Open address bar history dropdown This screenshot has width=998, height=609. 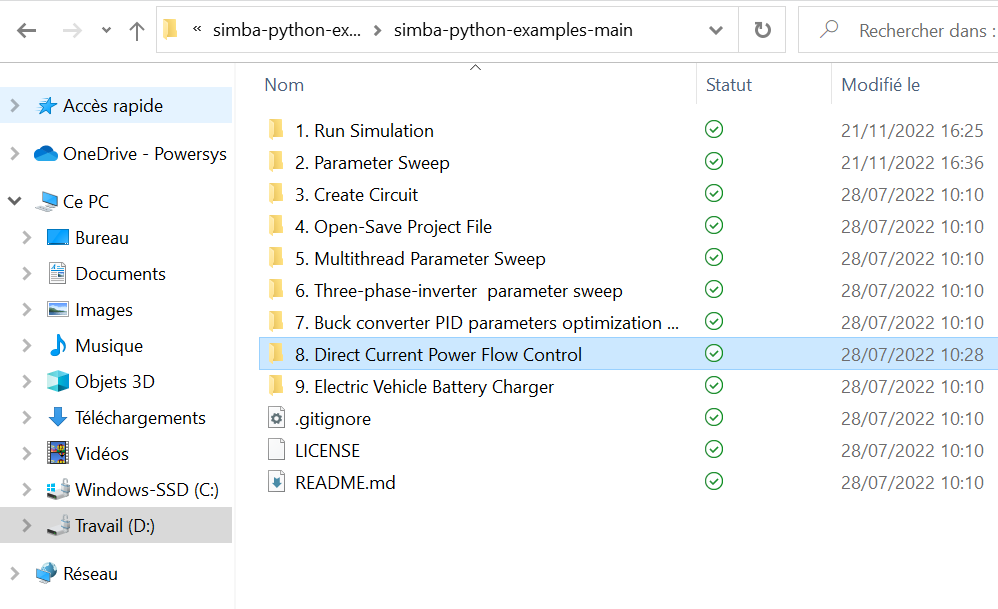[716, 31]
